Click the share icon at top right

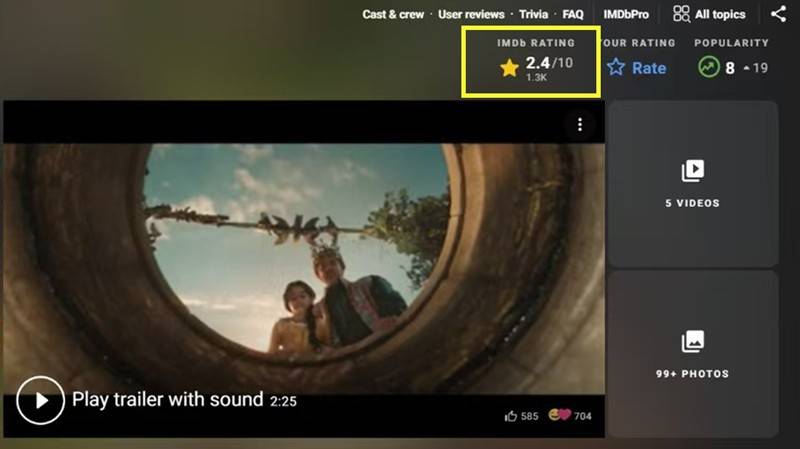[x=778, y=14]
